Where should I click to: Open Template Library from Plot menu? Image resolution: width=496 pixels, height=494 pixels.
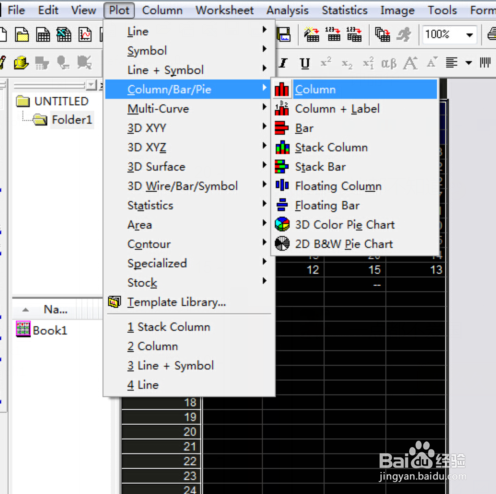[189, 302]
